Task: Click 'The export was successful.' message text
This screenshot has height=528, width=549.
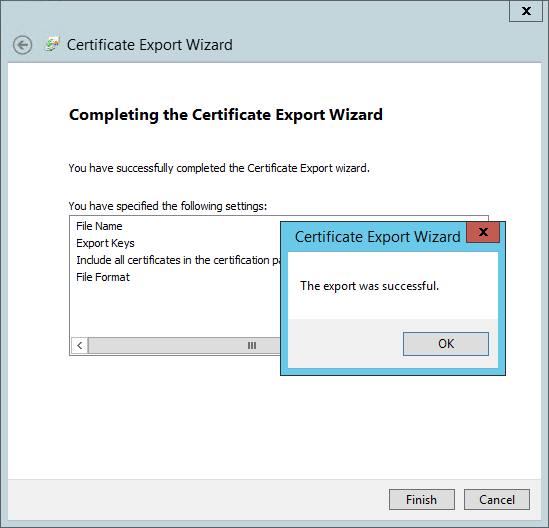Action: click(x=369, y=286)
